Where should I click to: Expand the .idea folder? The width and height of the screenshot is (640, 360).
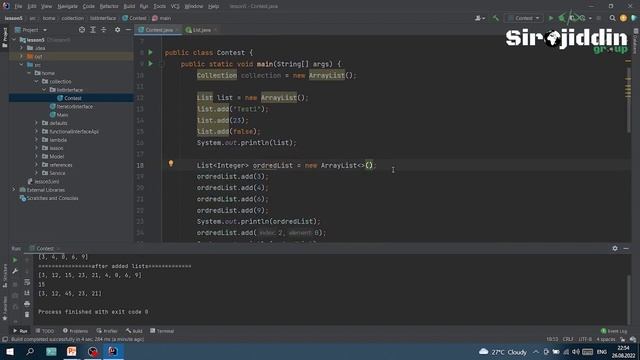coord(22,48)
